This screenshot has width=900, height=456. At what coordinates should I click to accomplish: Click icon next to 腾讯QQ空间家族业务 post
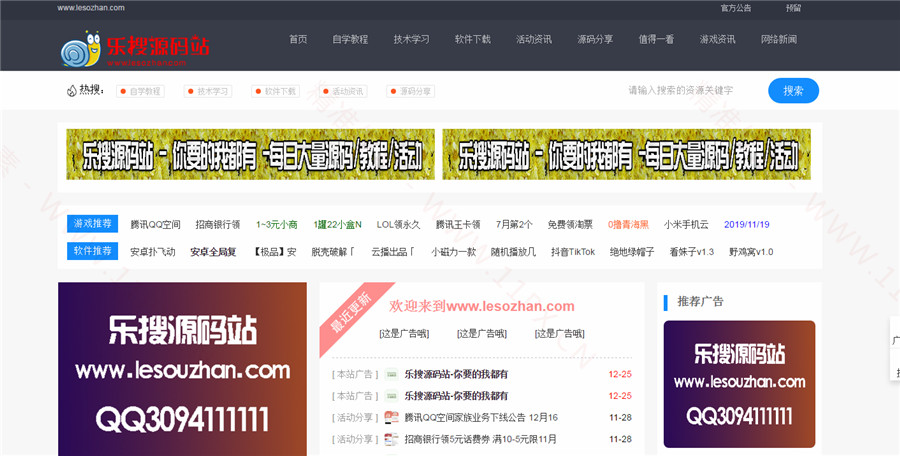[393, 417]
